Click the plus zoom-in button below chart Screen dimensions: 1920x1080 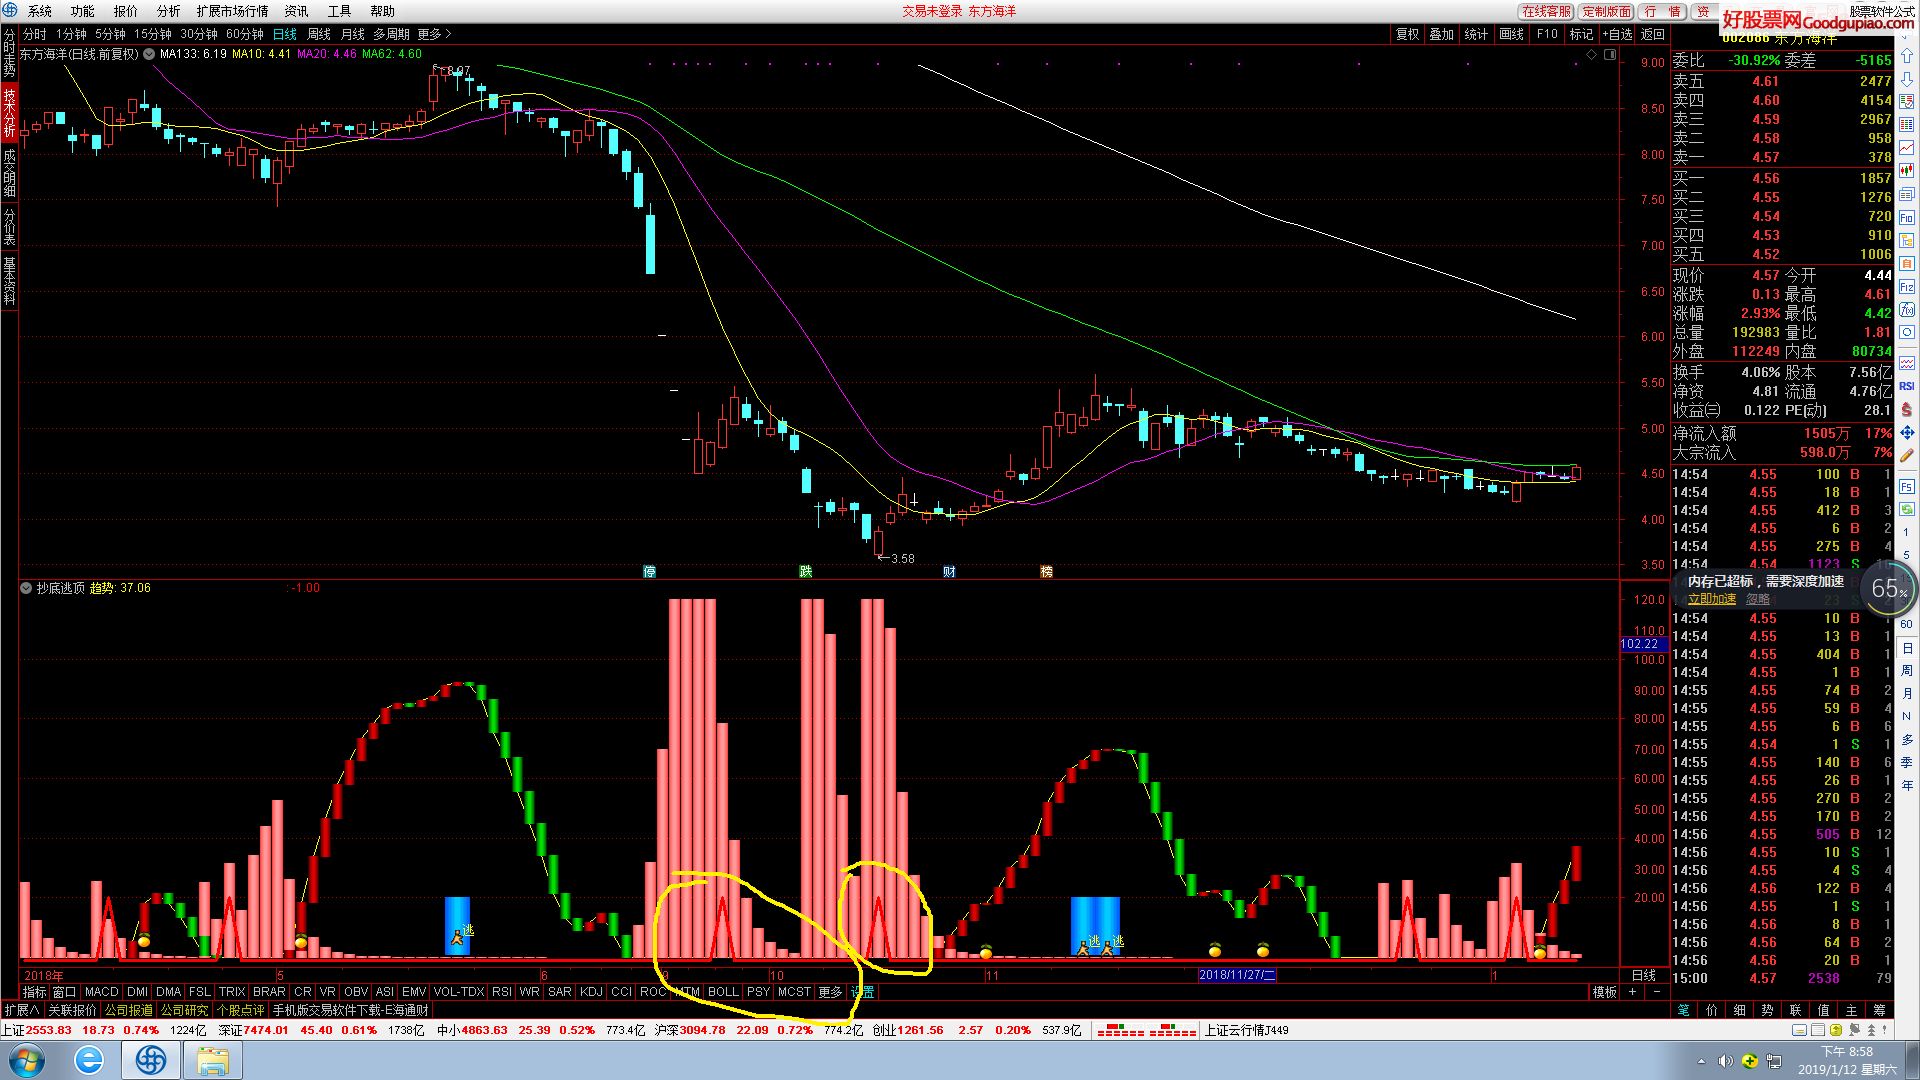(x=1633, y=992)
